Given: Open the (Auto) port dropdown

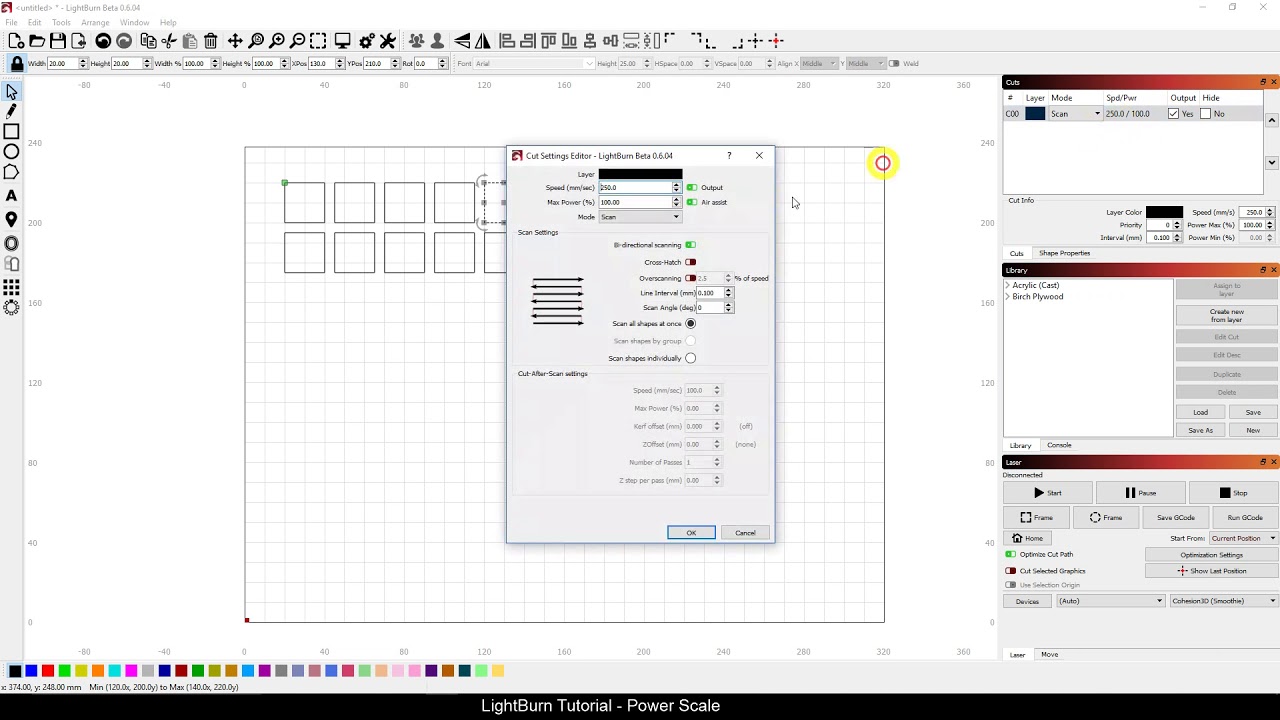Looking at the screenshot, I should pos(1111,601).
